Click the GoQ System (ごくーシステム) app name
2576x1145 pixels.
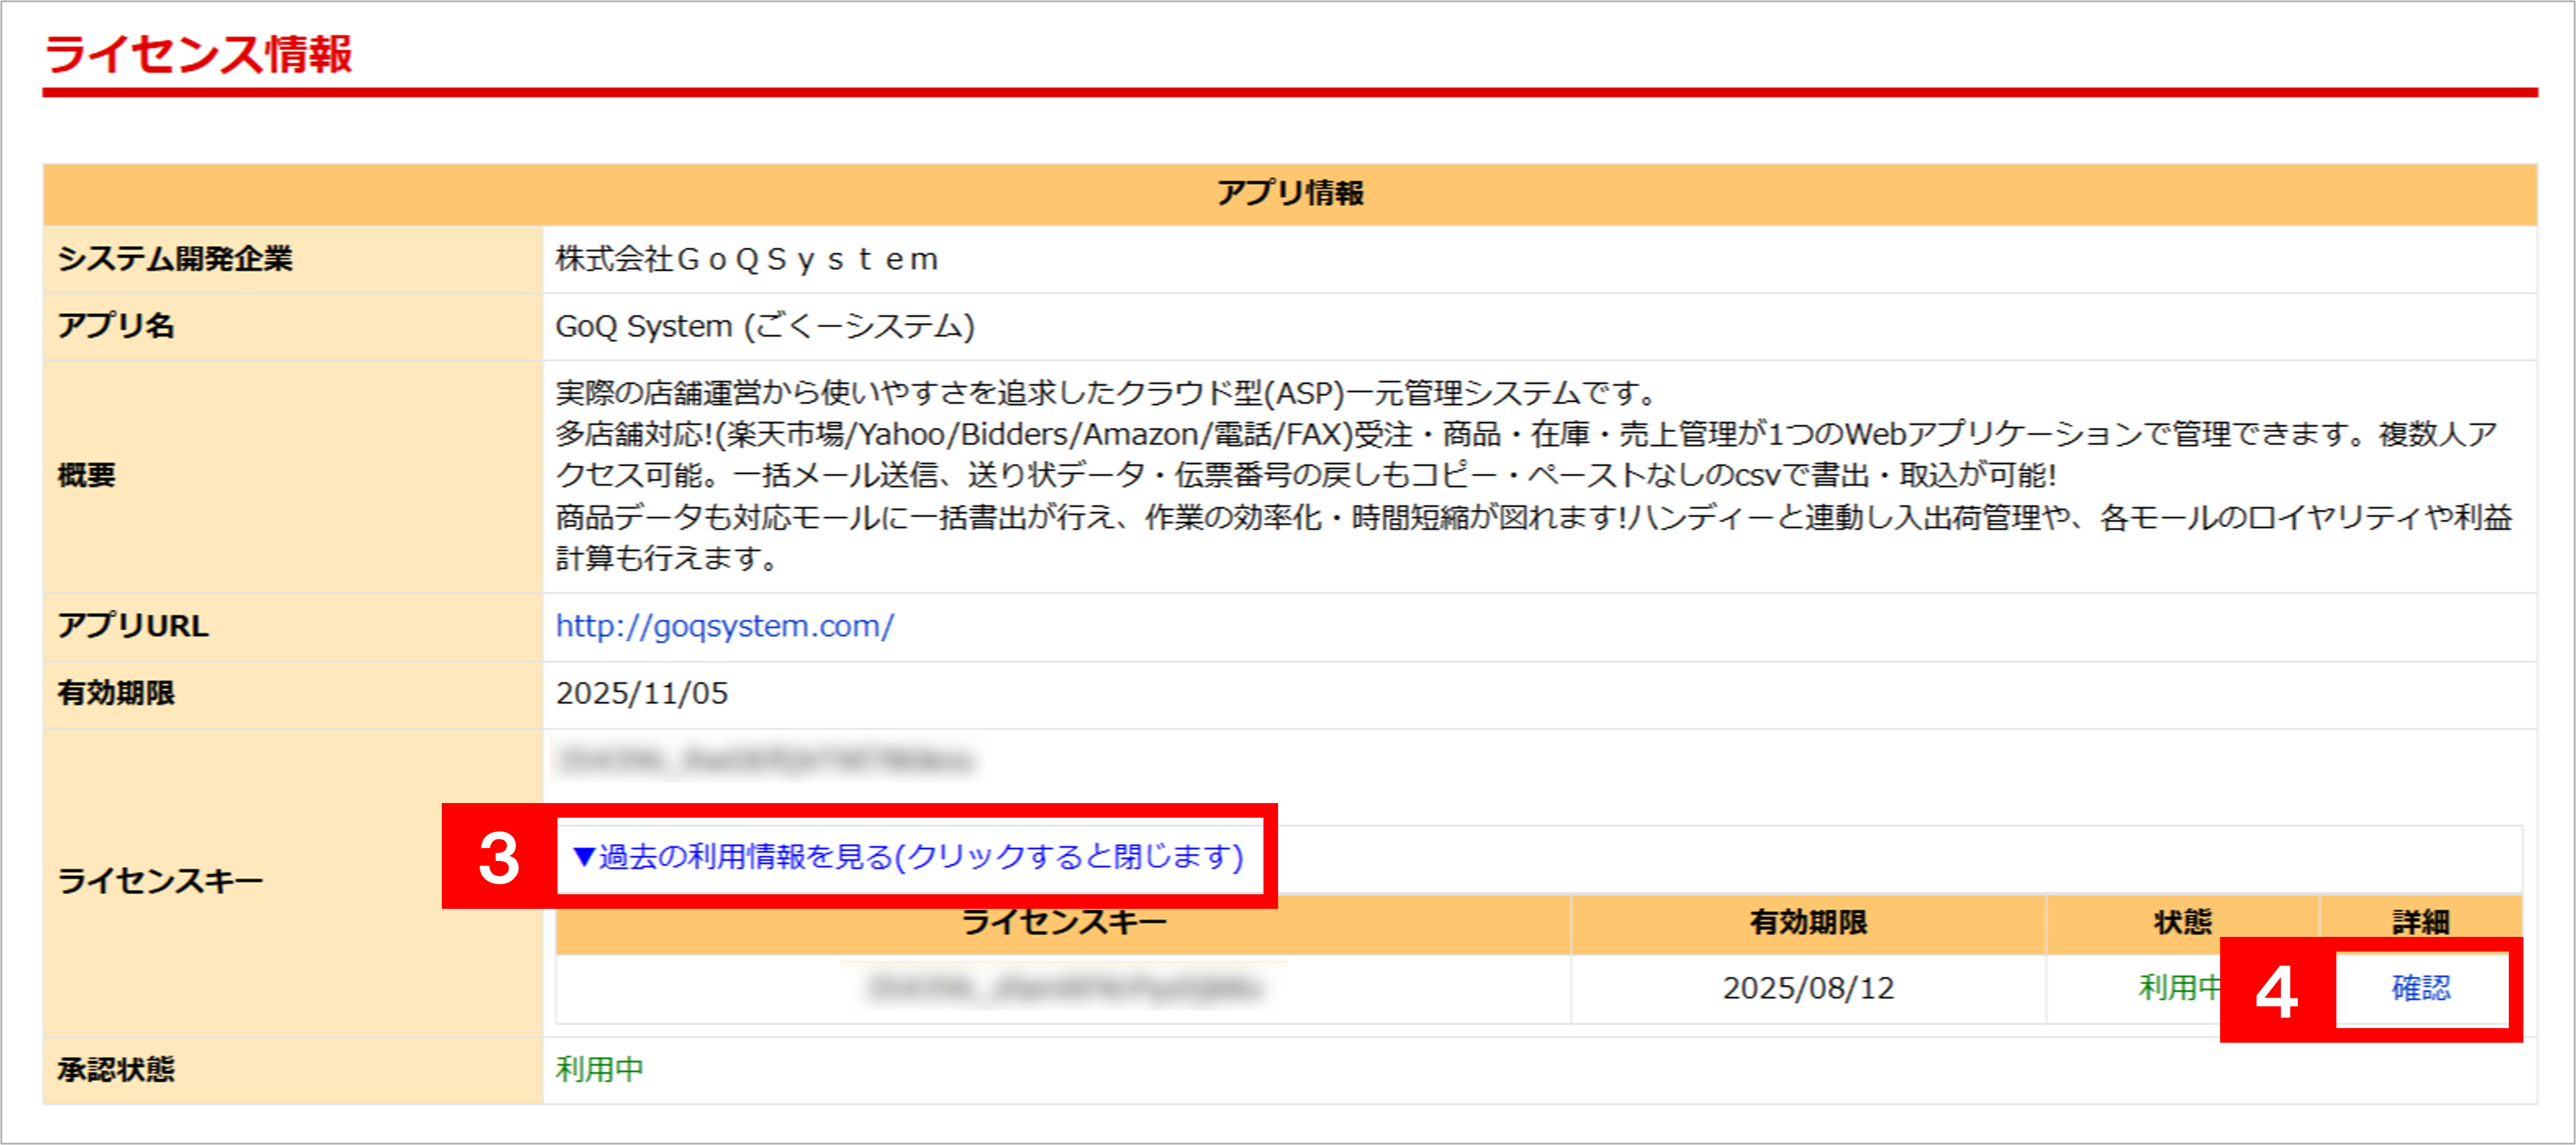point(765,326)
